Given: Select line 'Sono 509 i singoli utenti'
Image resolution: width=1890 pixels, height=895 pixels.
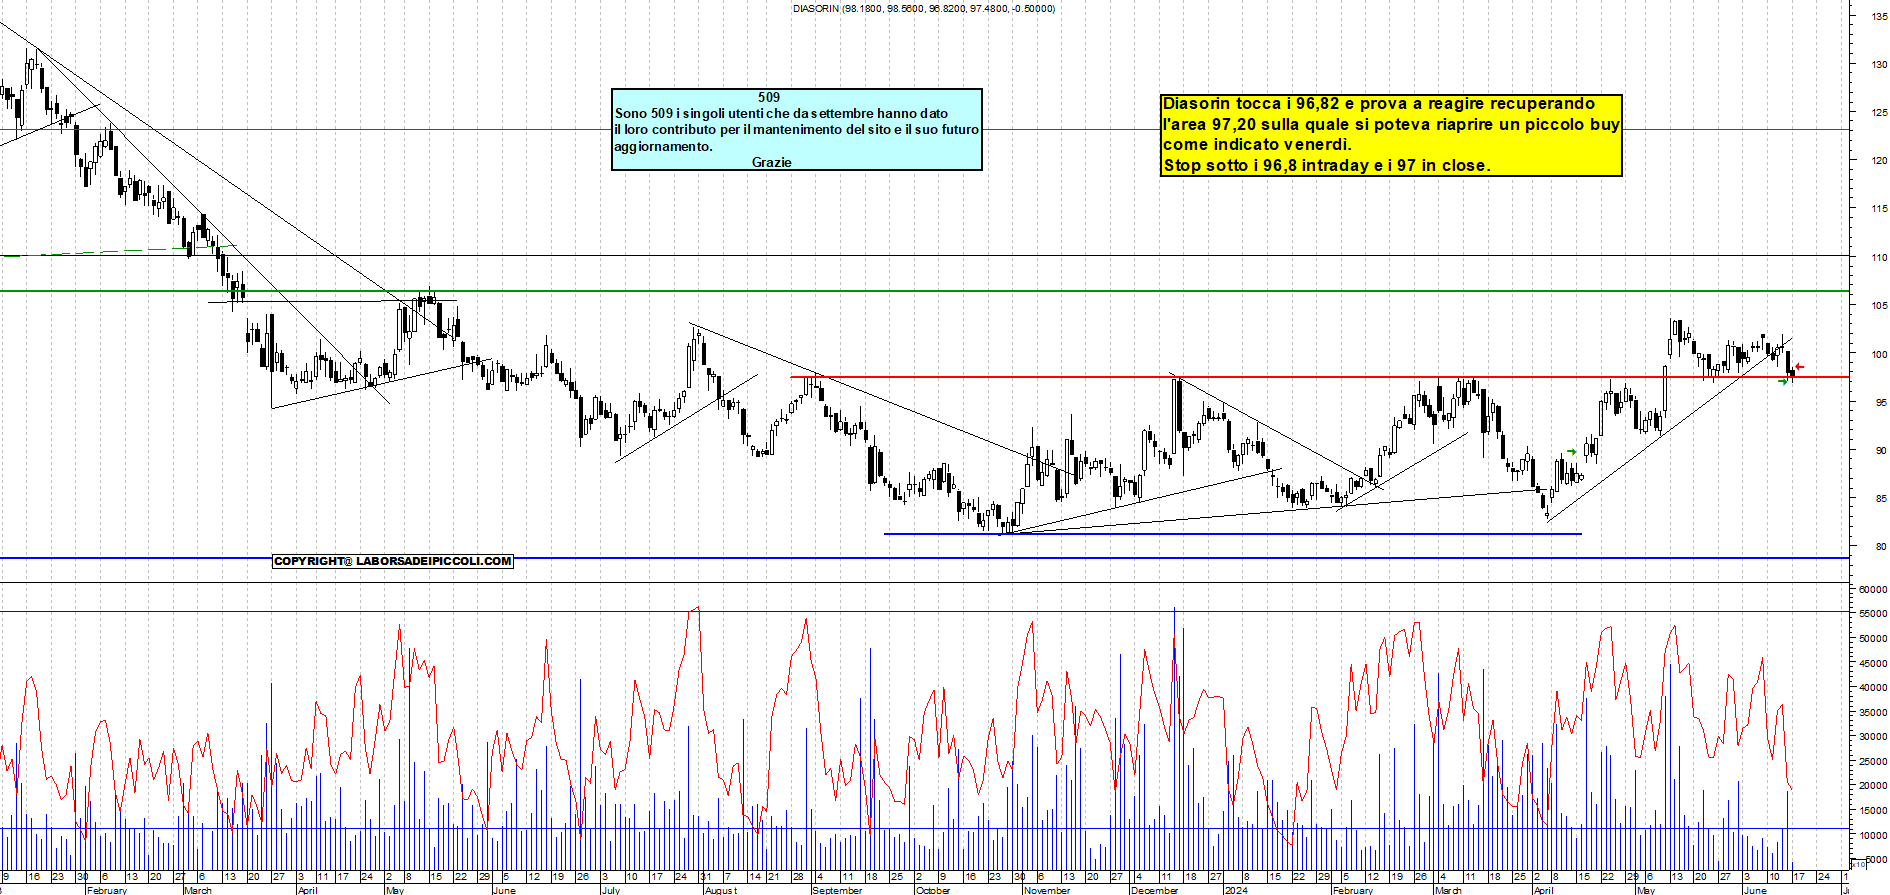Looking at the screenshot, I should coord(781,114).
